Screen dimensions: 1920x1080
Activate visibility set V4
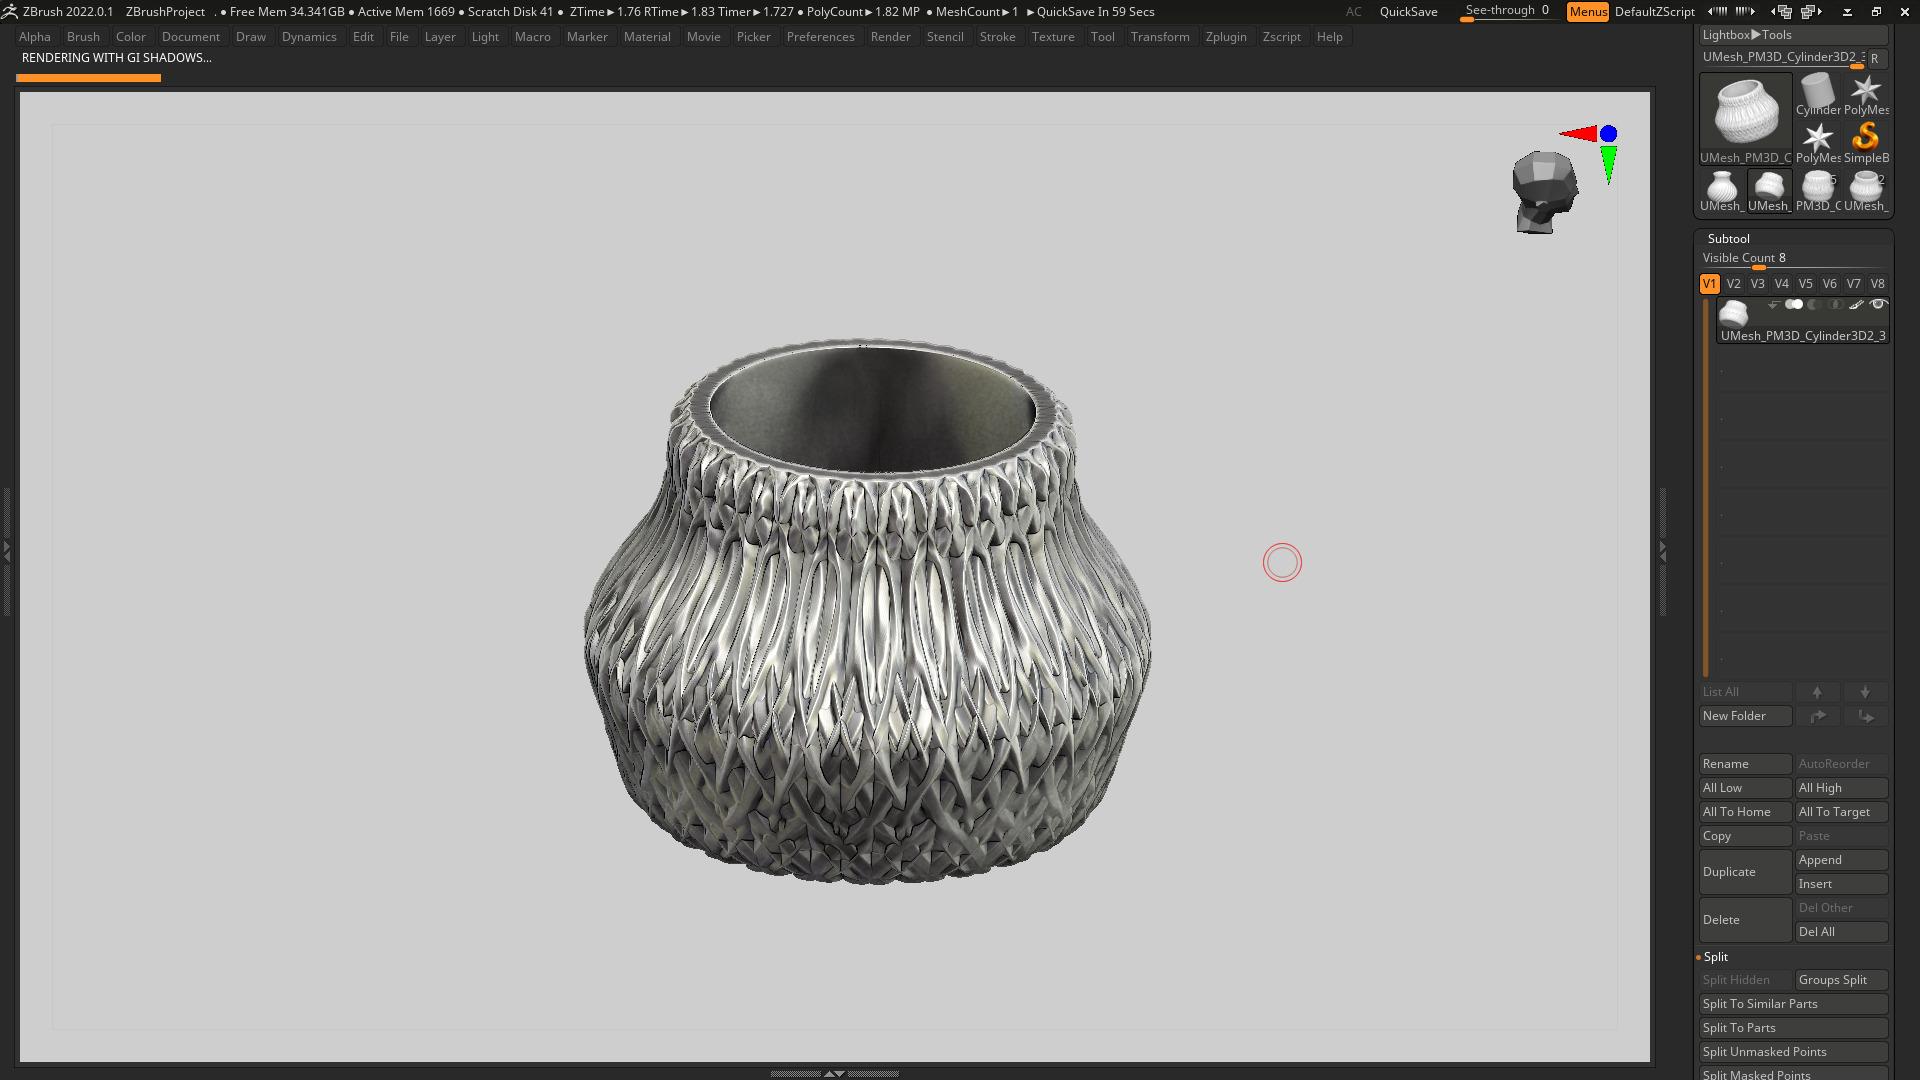click(x=1781, y=284)
